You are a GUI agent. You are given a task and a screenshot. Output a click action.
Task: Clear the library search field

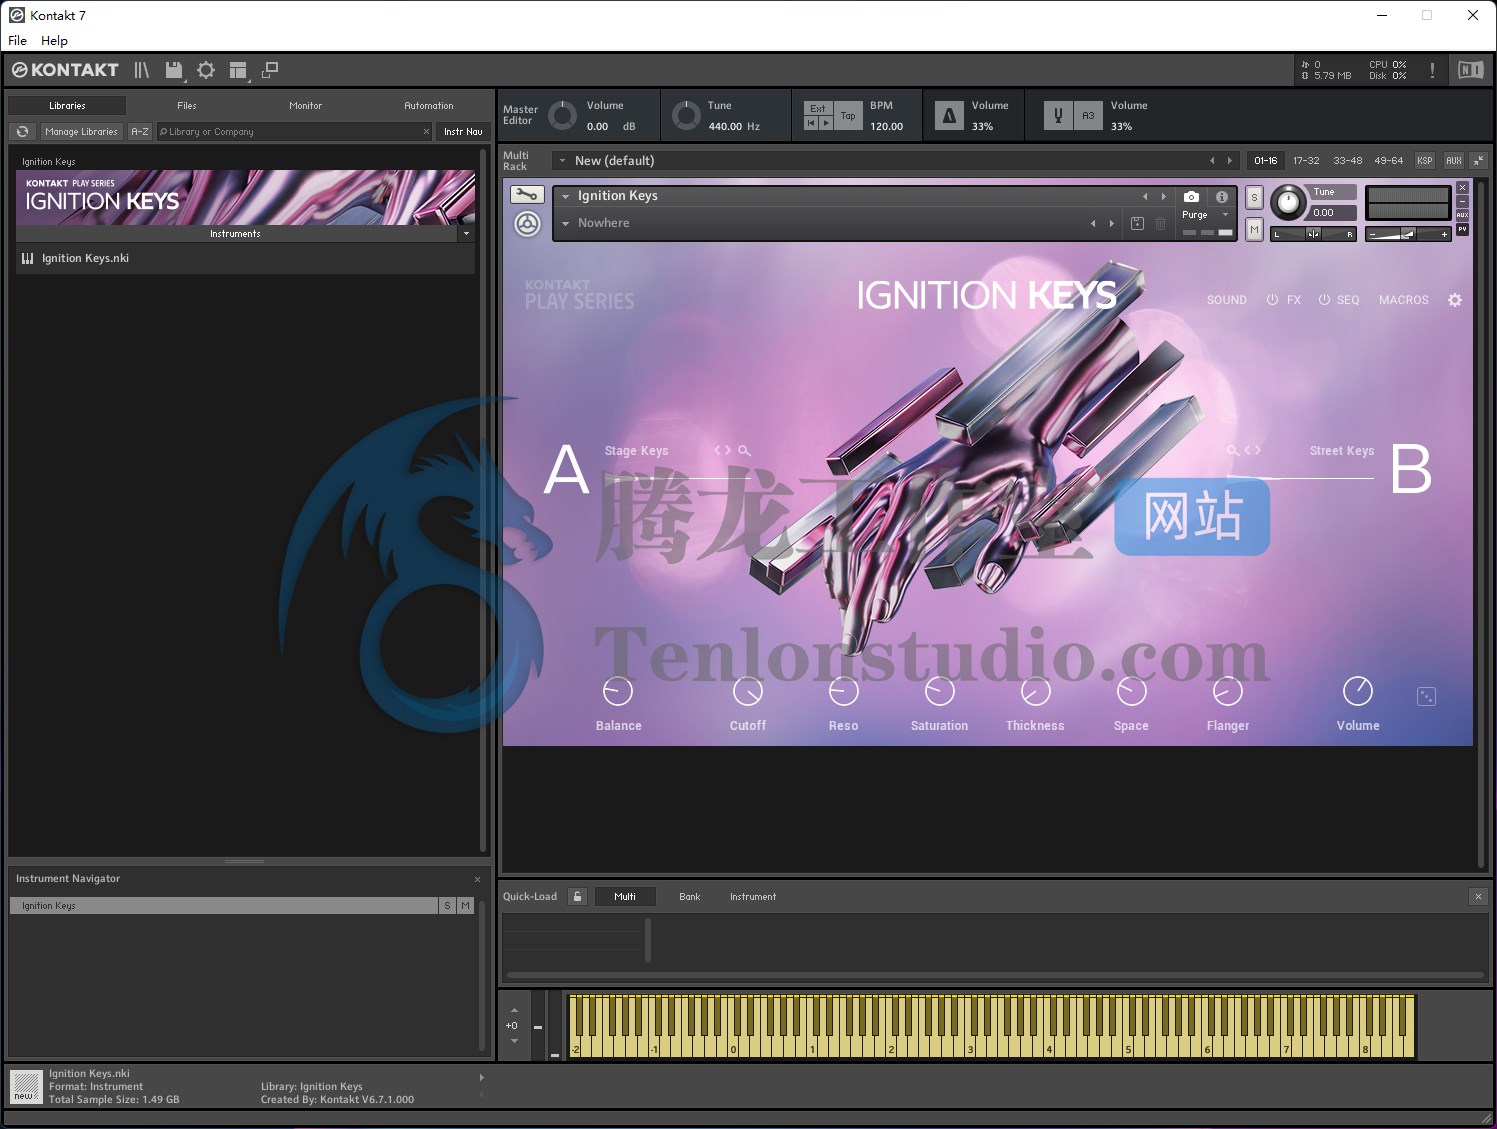(426, 131)
